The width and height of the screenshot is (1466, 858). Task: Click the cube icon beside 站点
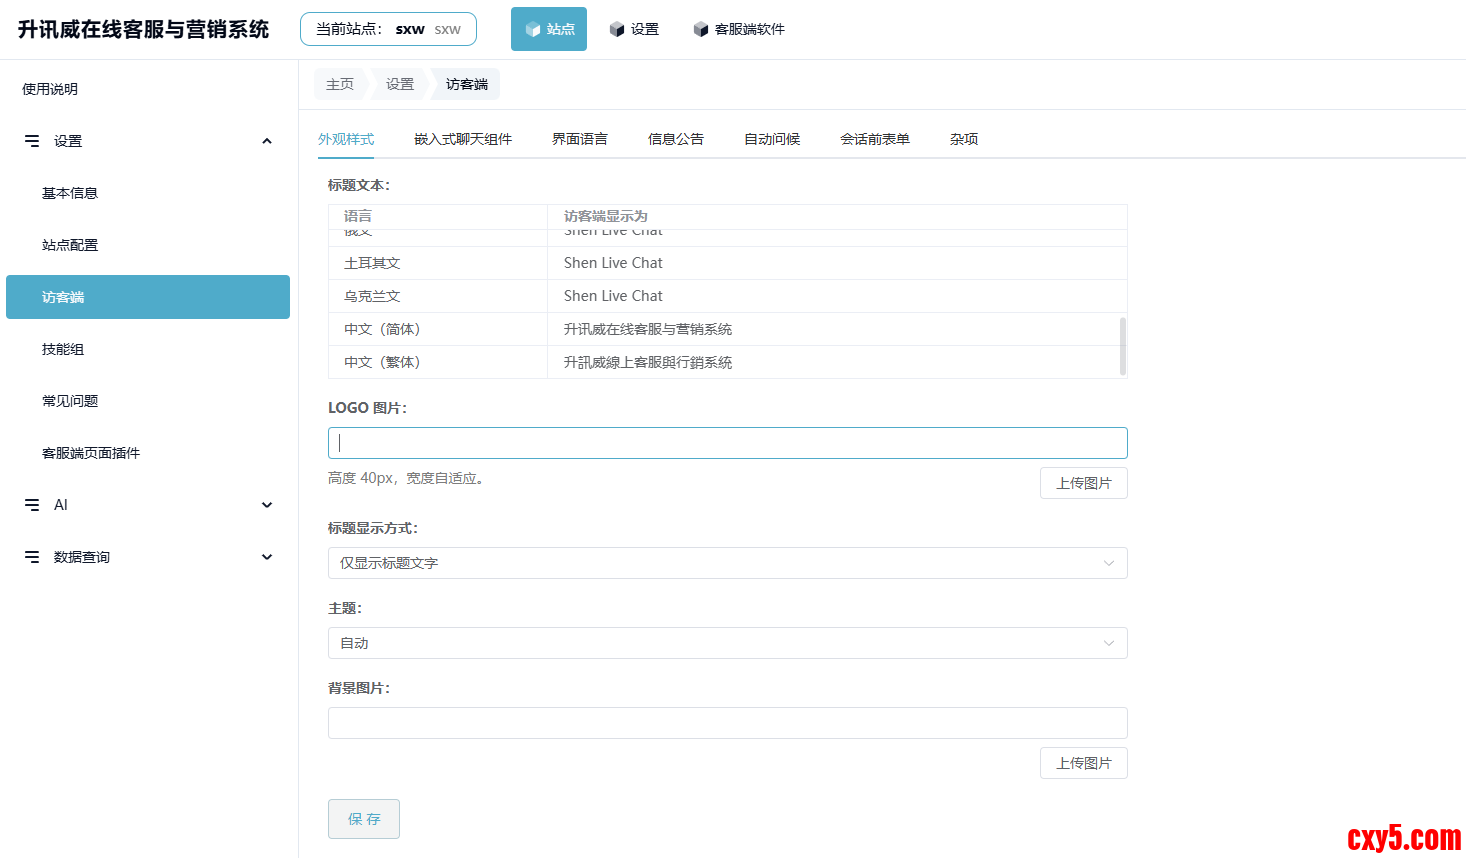pyautogui.click(x=533, y=30)
